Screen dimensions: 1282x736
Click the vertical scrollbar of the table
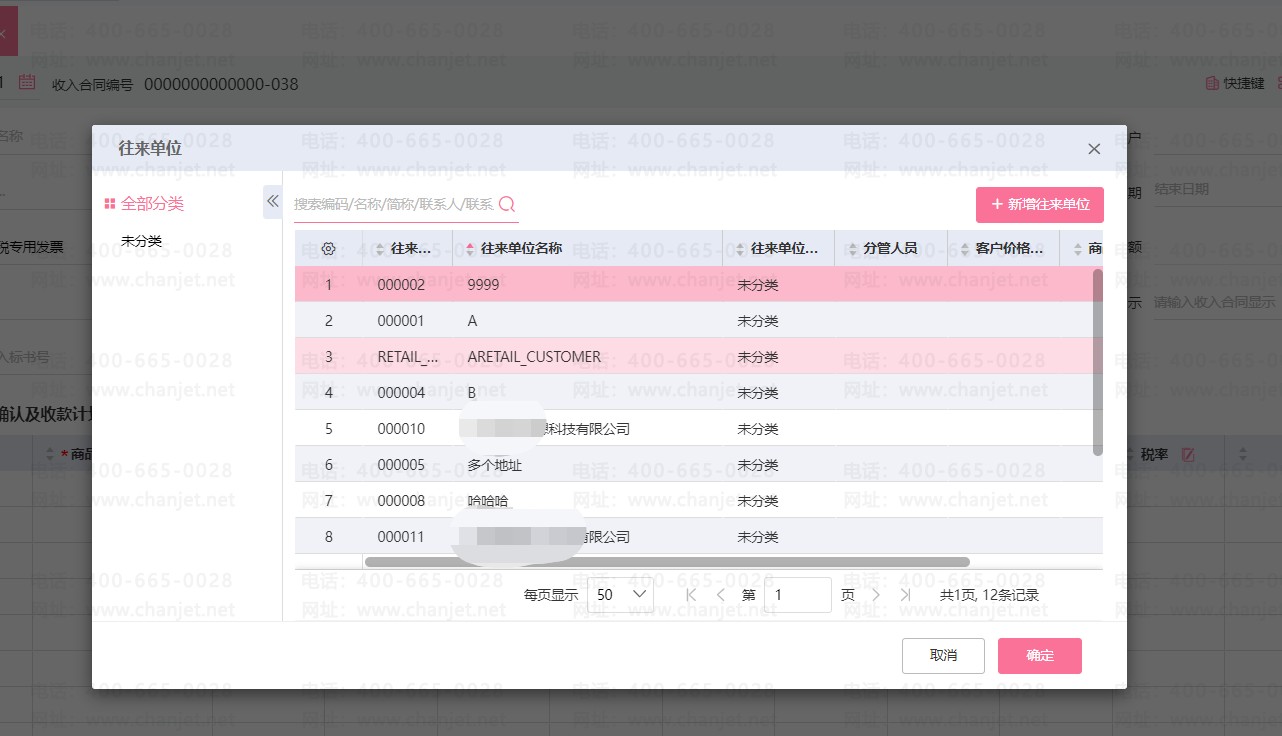pyautogui.click(x=1097, y=362)
